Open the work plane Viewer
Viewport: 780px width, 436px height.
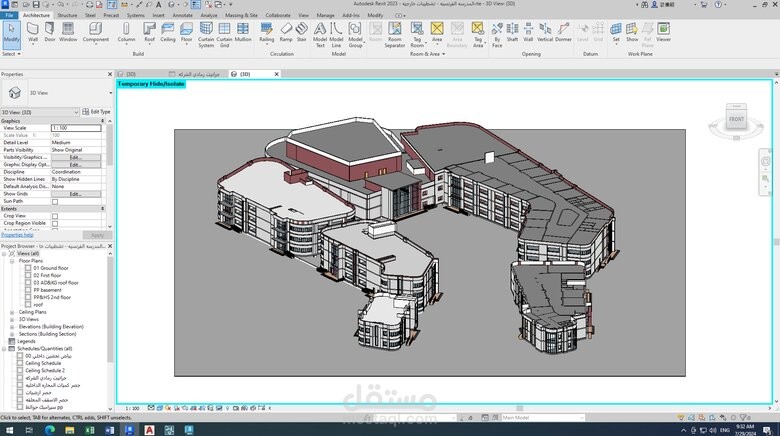(x=663, y=32)
